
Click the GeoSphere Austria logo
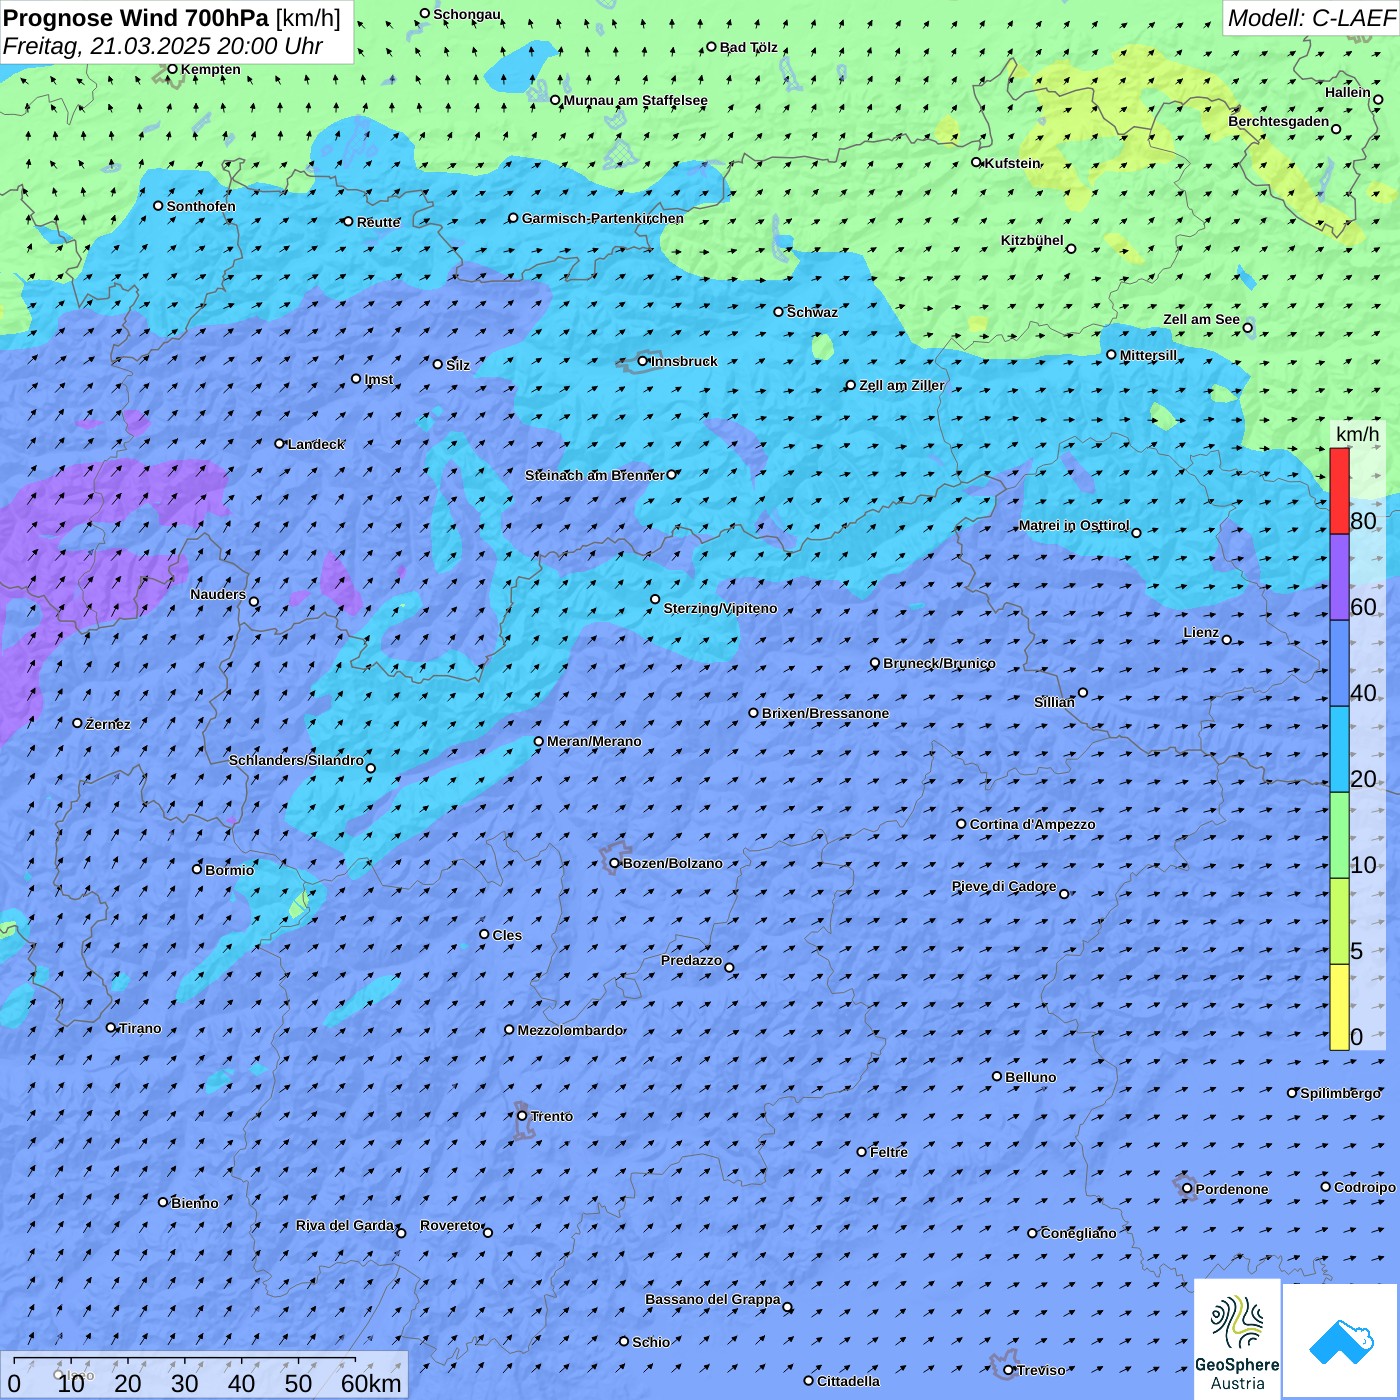coord(1237,1338)
